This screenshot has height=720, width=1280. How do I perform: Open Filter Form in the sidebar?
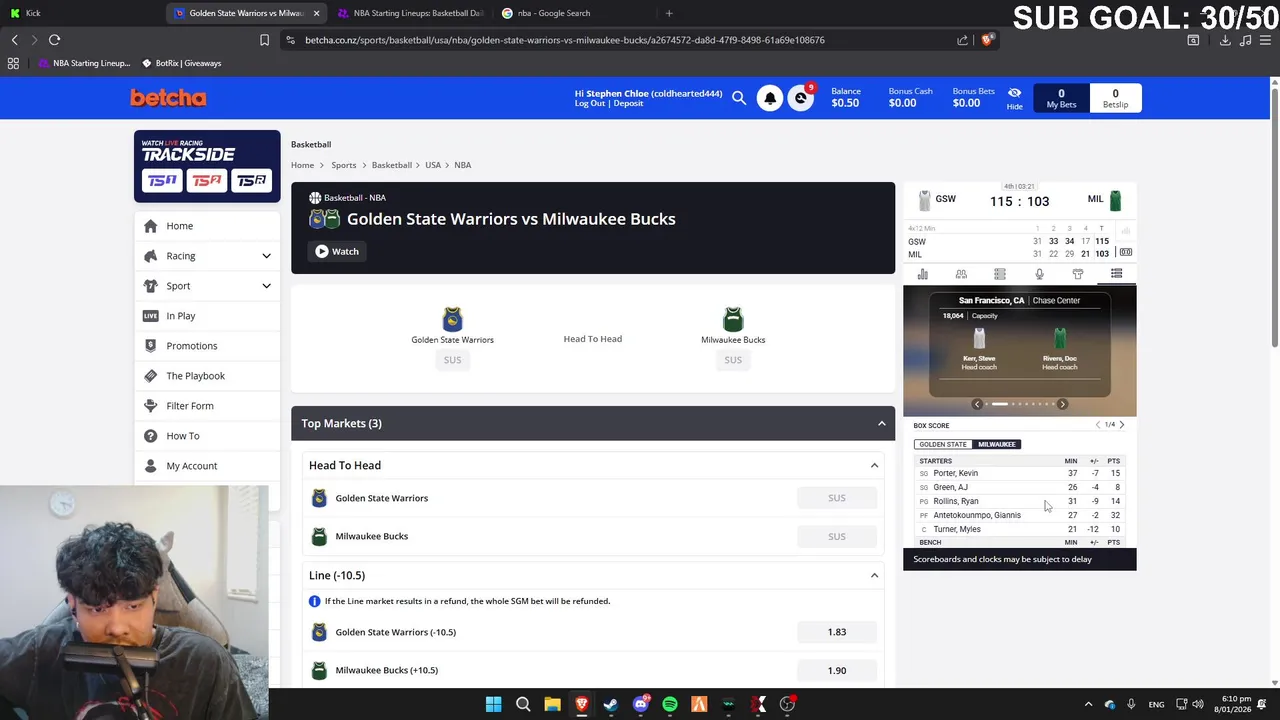(x=207, y=406)
